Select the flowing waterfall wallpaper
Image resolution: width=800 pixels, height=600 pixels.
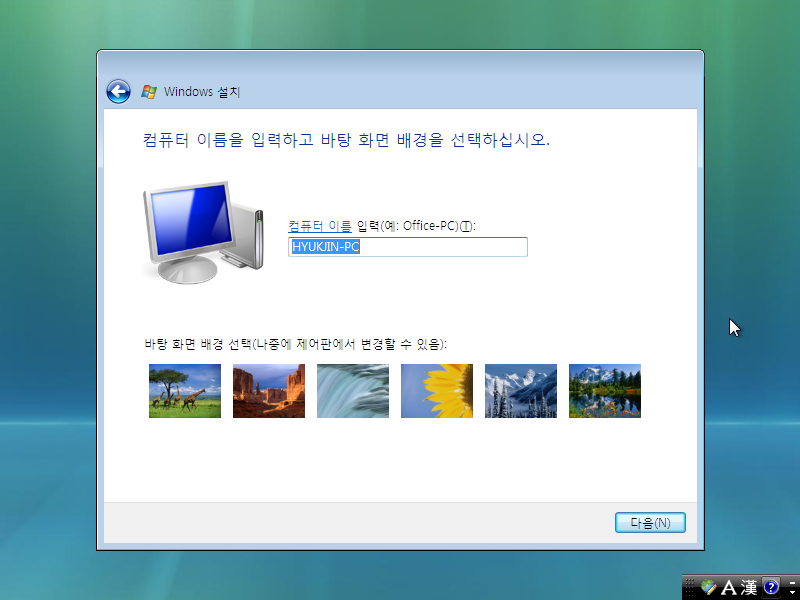click(353, 391)
